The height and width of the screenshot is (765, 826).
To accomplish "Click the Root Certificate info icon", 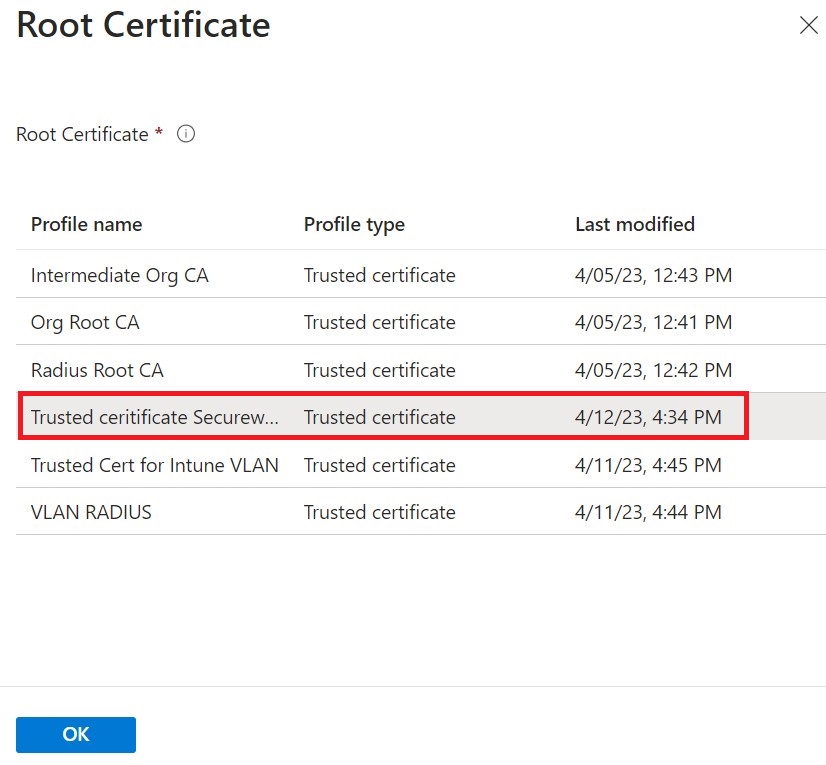I will coord(185,134).
